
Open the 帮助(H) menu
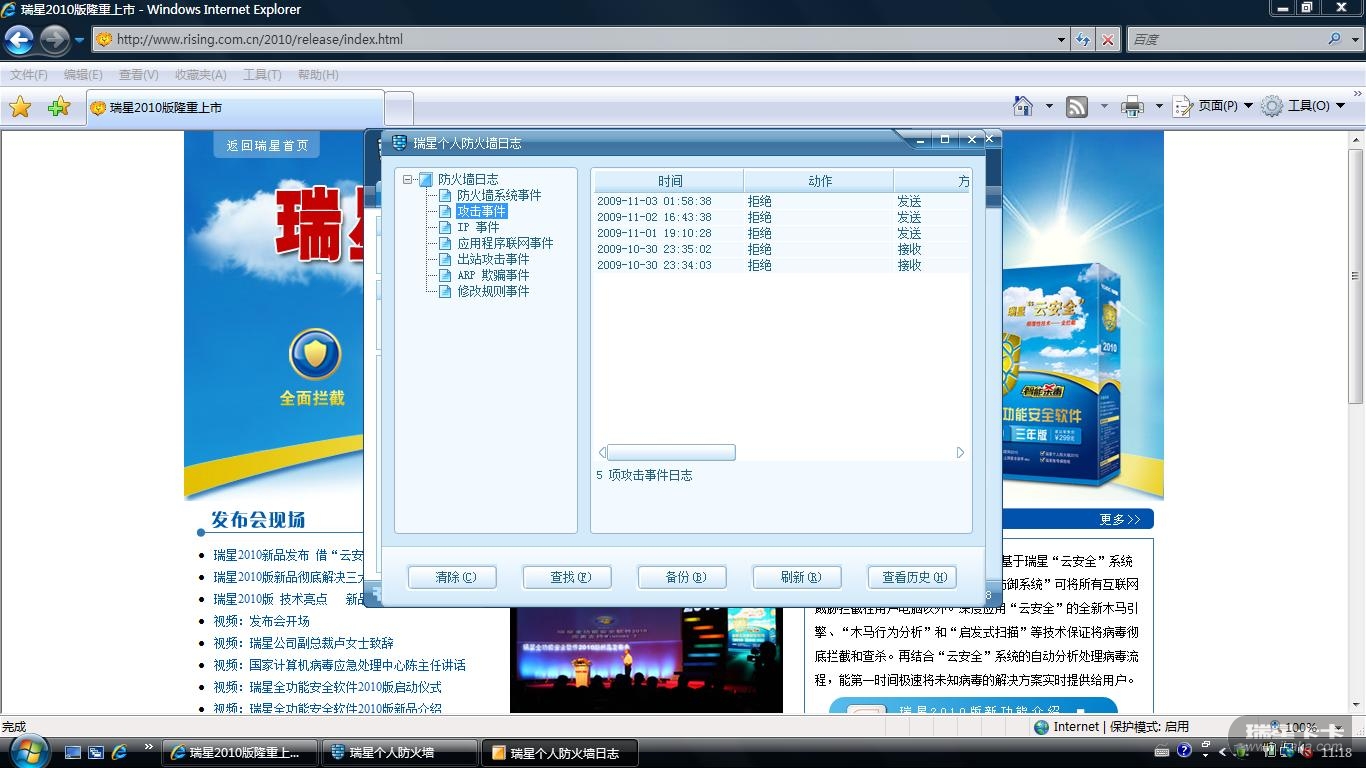(x=318, y=75)
